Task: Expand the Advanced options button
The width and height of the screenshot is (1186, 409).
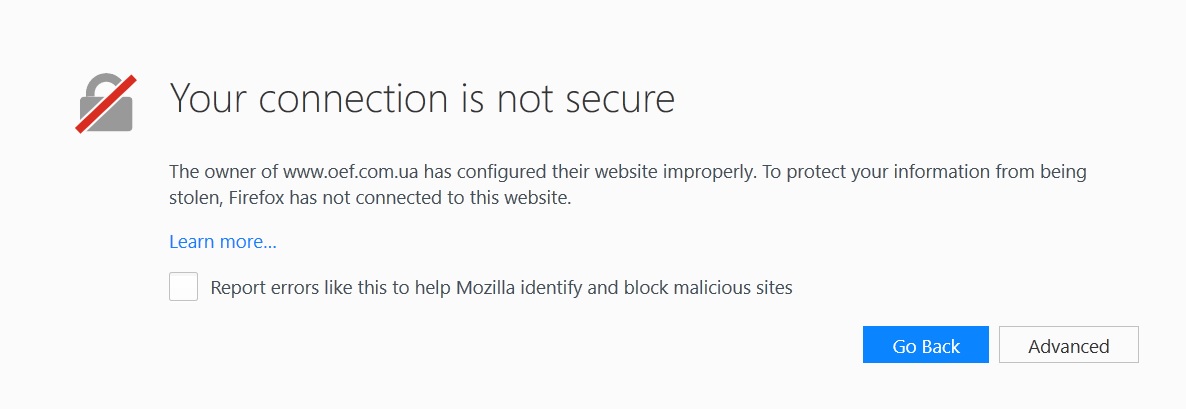Action: [x=1068, y=346]
